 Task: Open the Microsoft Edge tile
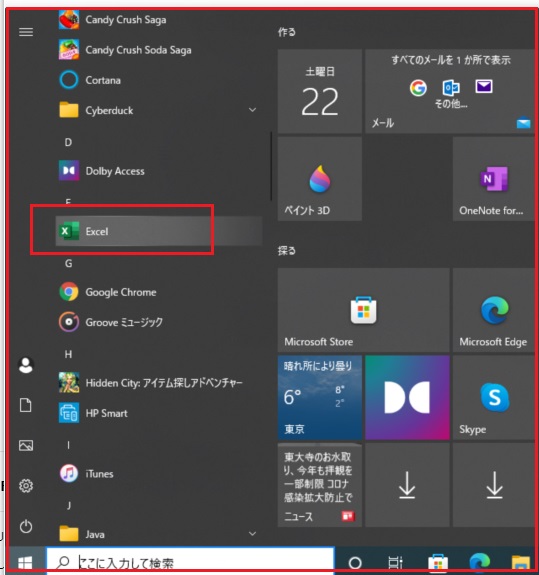[x=494, y=310]
